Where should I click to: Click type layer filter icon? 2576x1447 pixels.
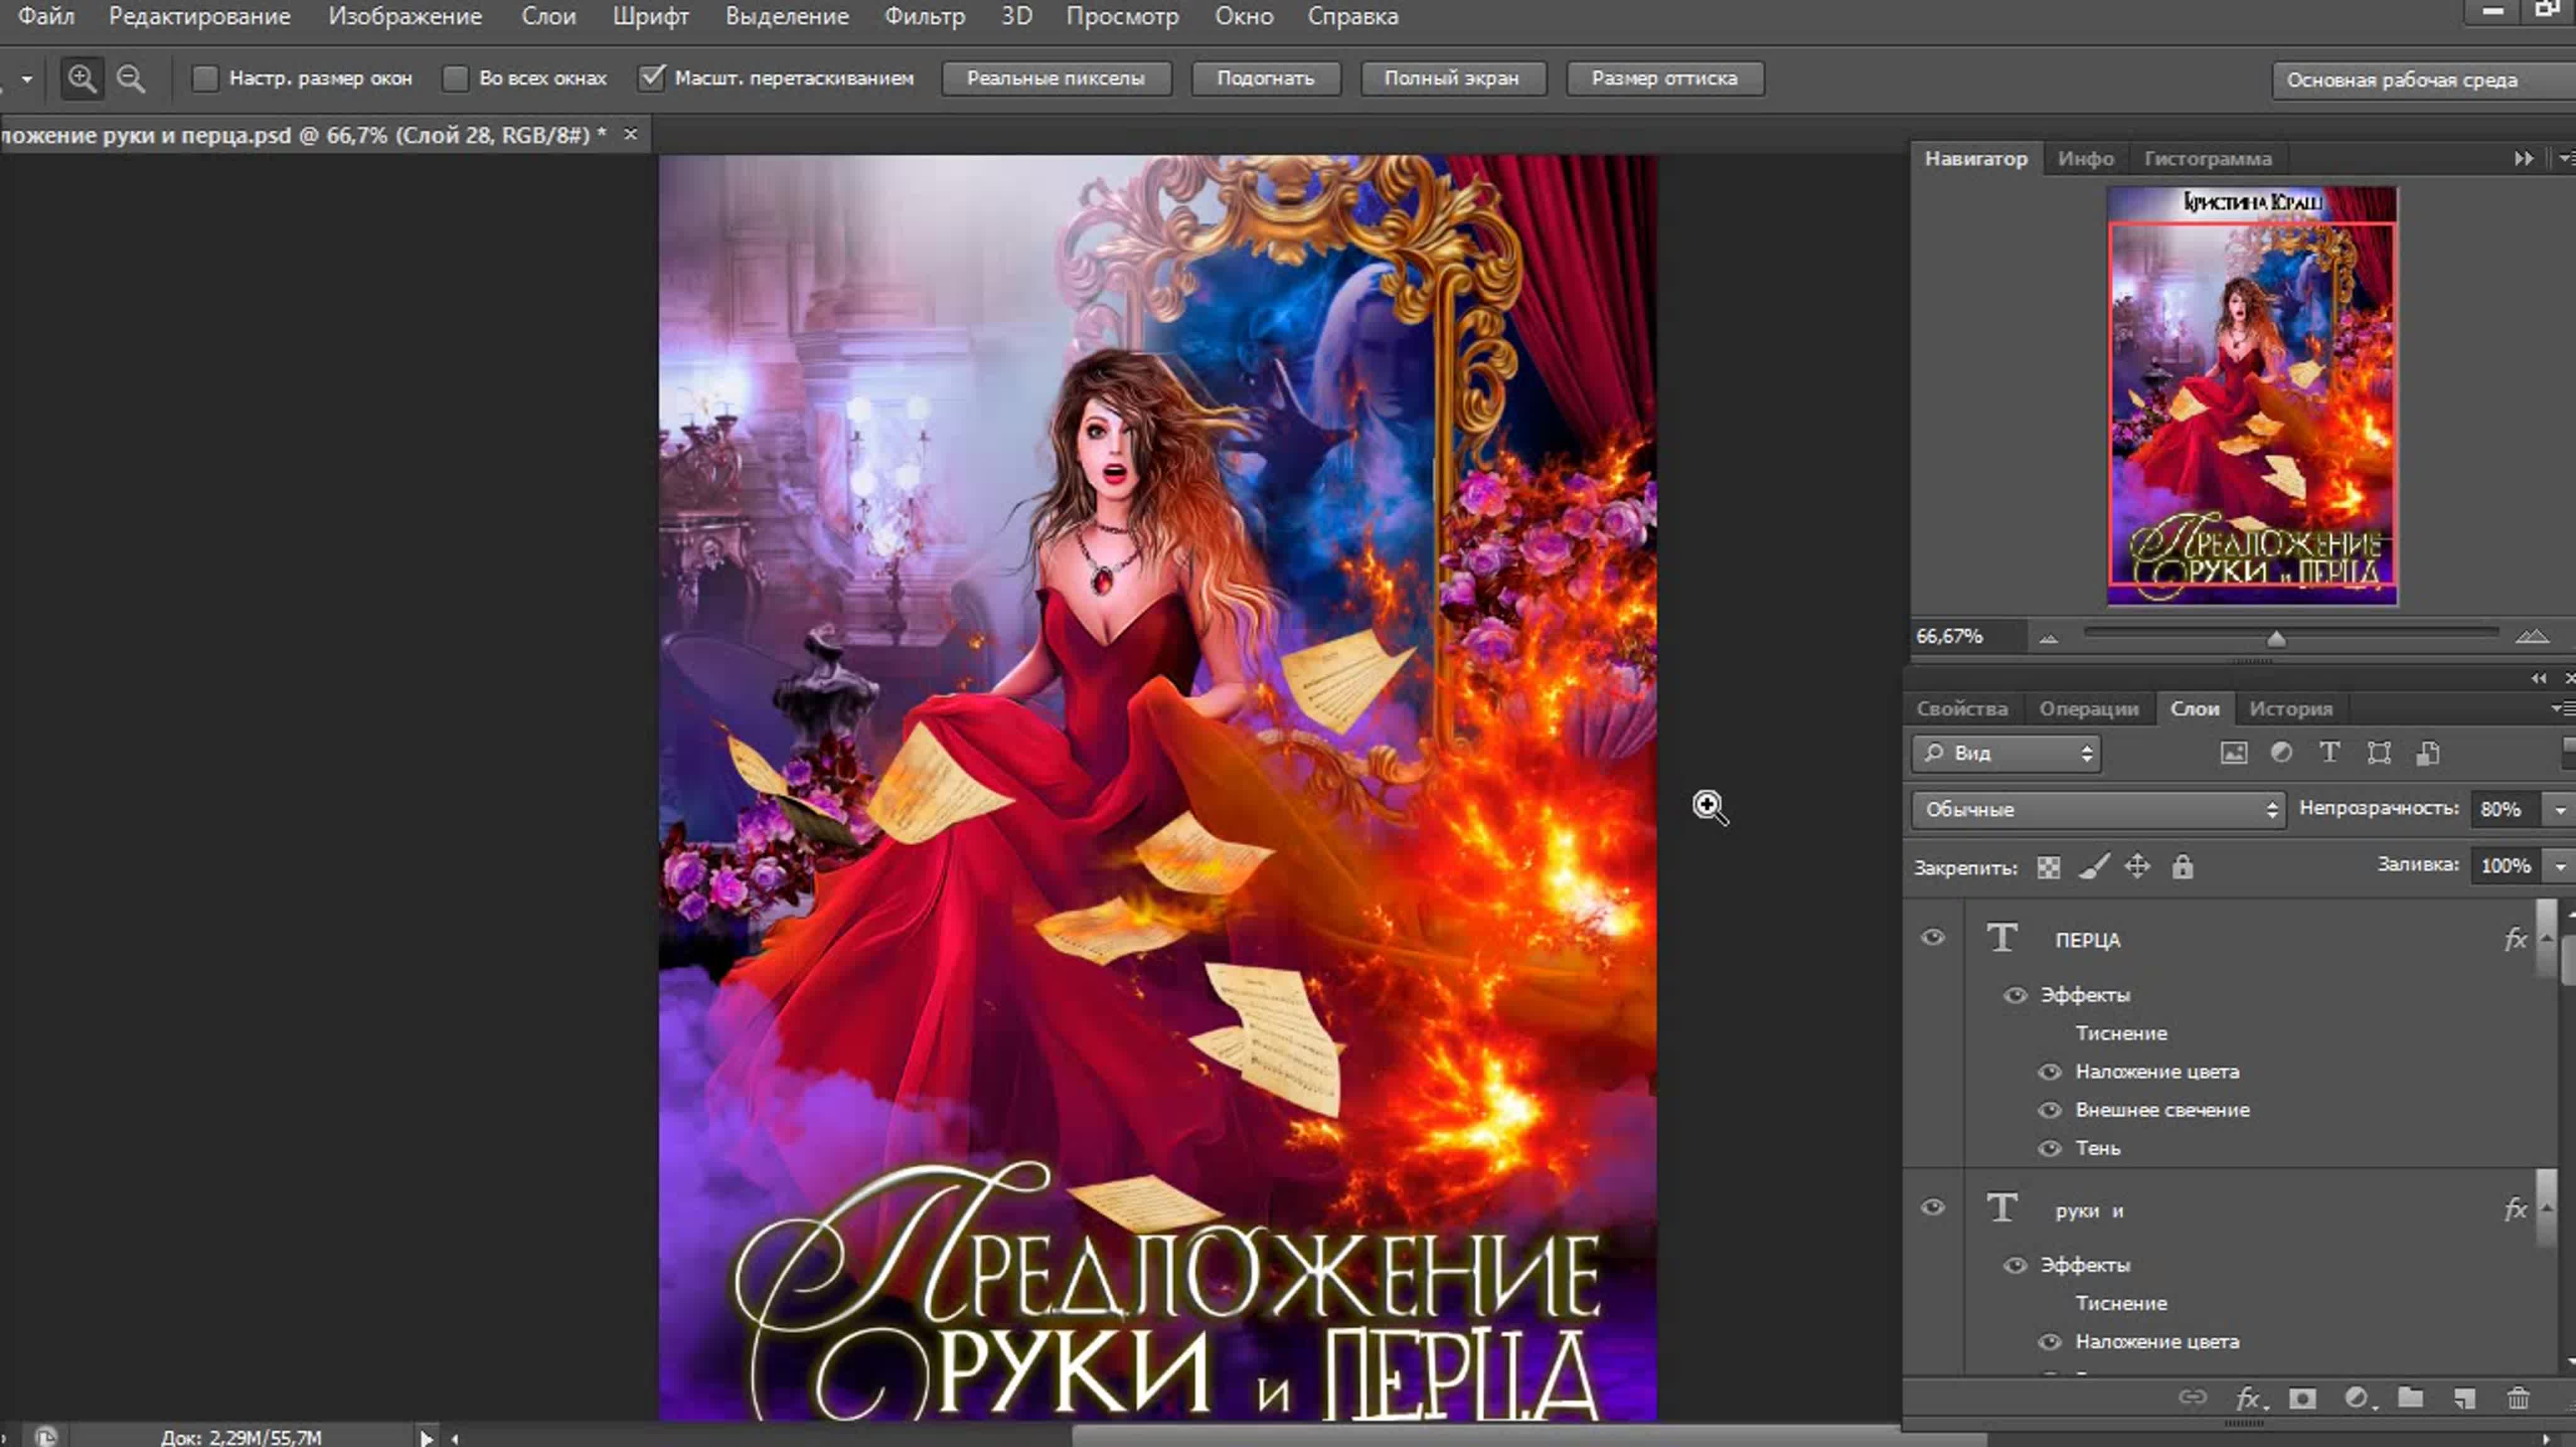[2329, 753]
